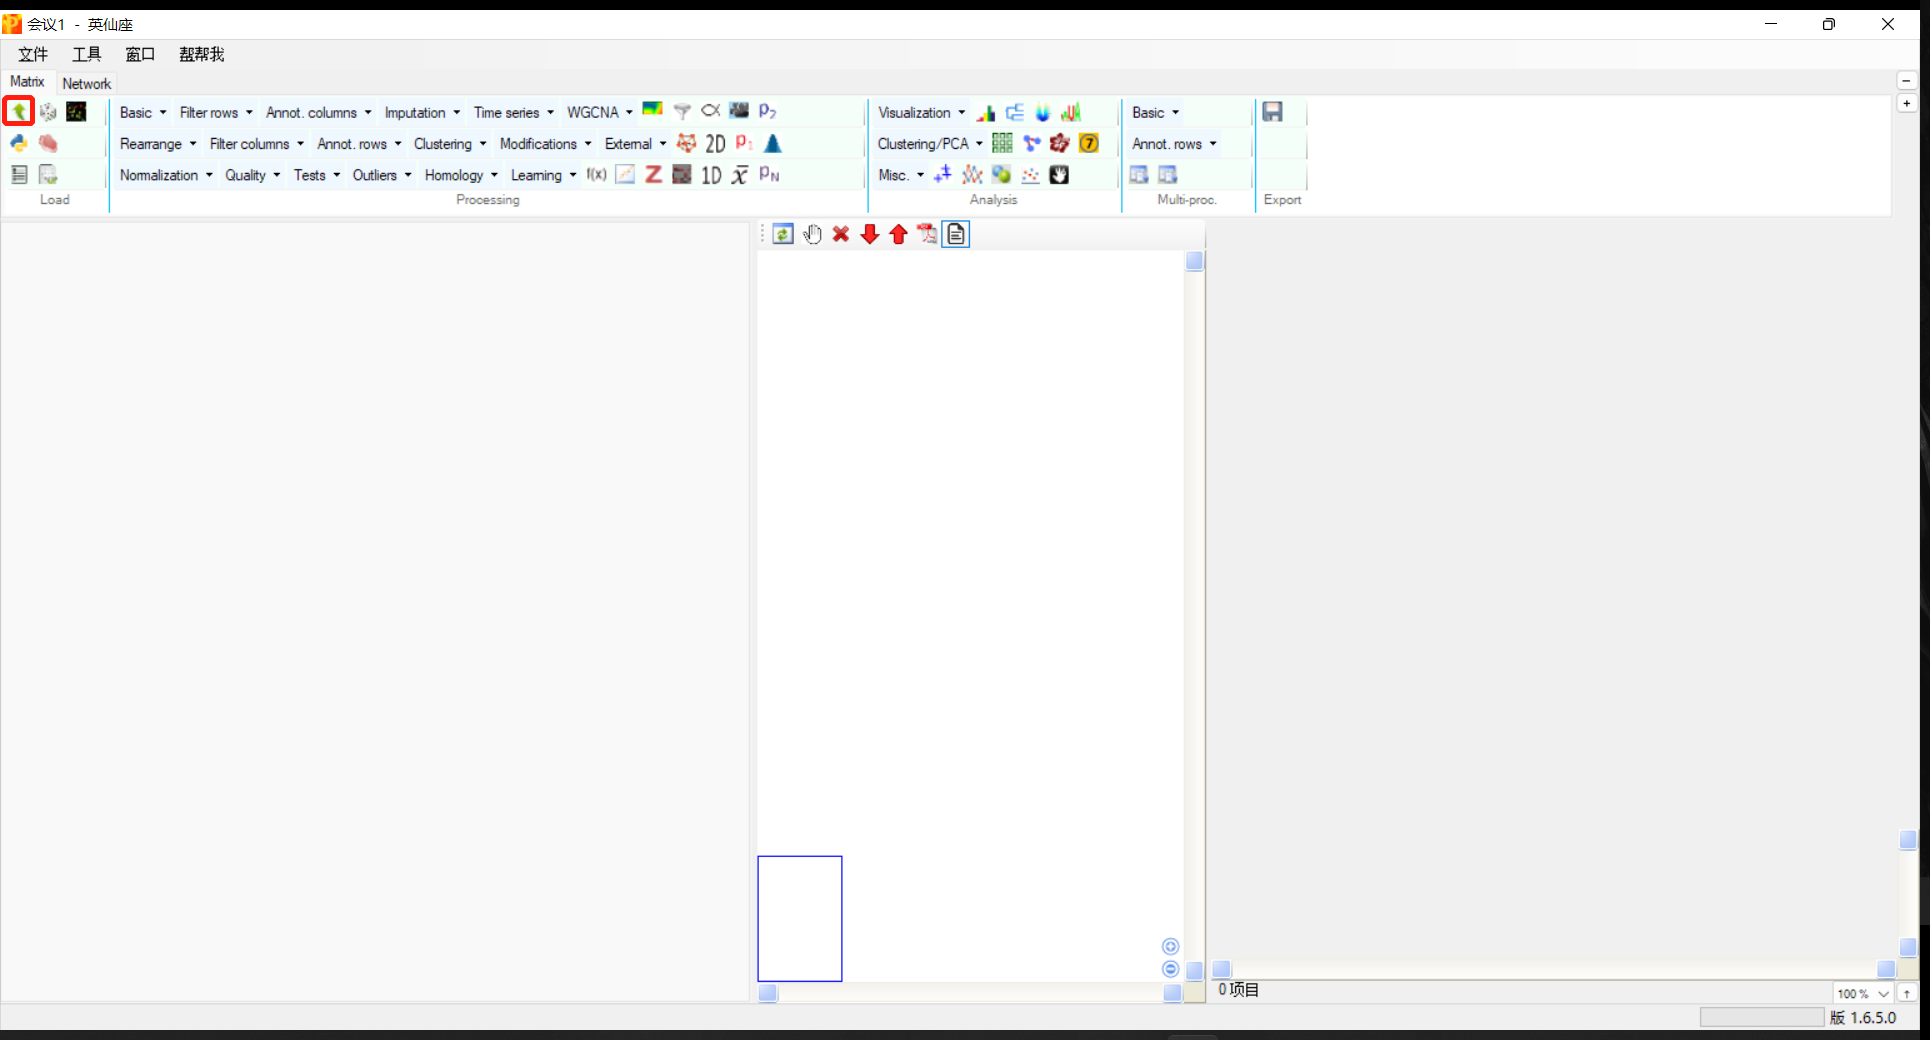Image resolution: width=1930 pixels, height=1040 pixels.
Task: Switch to the Matrix tab
Action: tap(27, 82)
